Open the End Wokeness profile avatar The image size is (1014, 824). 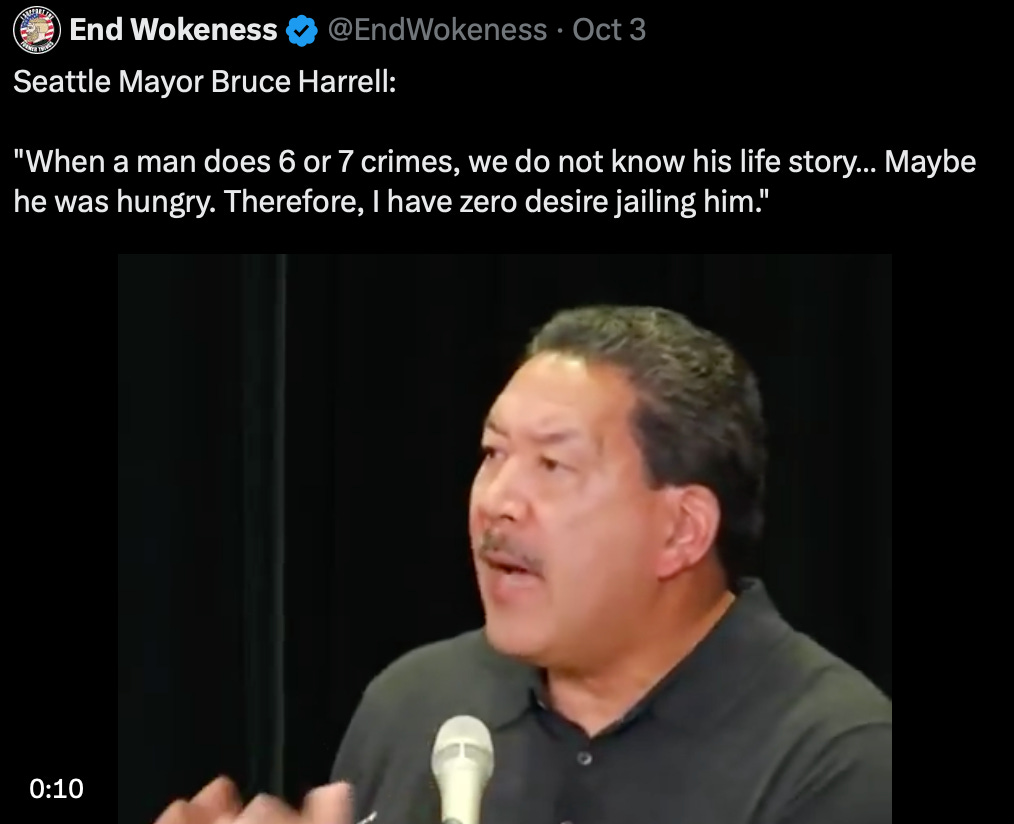37,30
